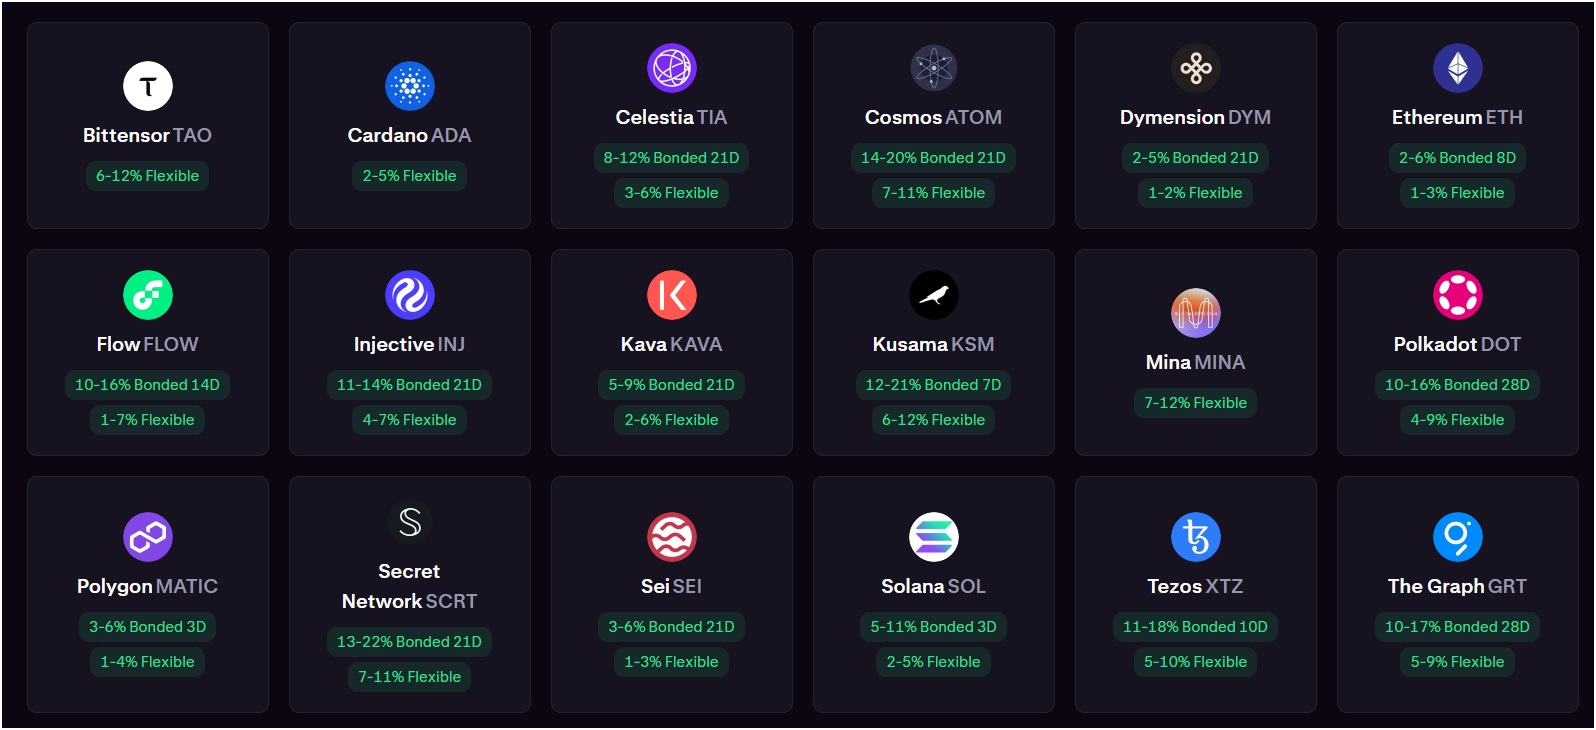Open the Kava KAVA heading
Image resolution: width=1596 pixels, height=730 pixels.
coord(672,344)
